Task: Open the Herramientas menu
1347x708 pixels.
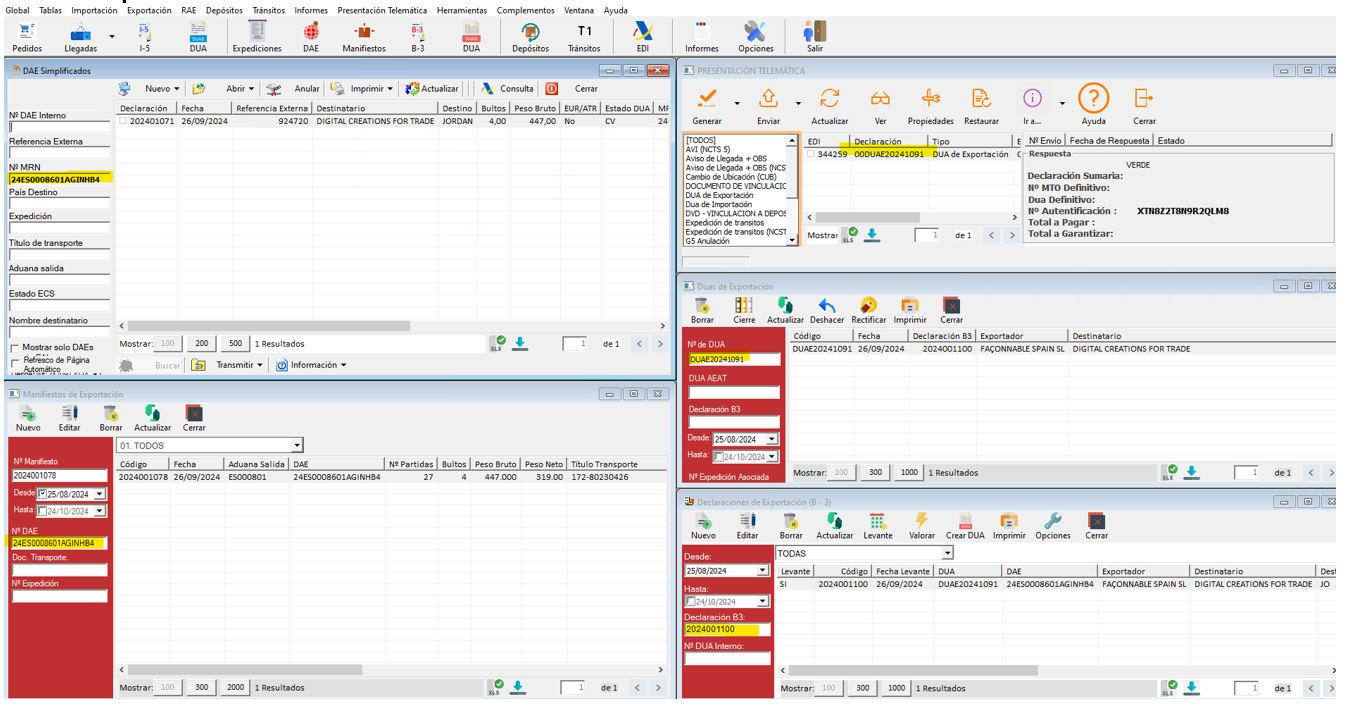Action: coord(461,10)
